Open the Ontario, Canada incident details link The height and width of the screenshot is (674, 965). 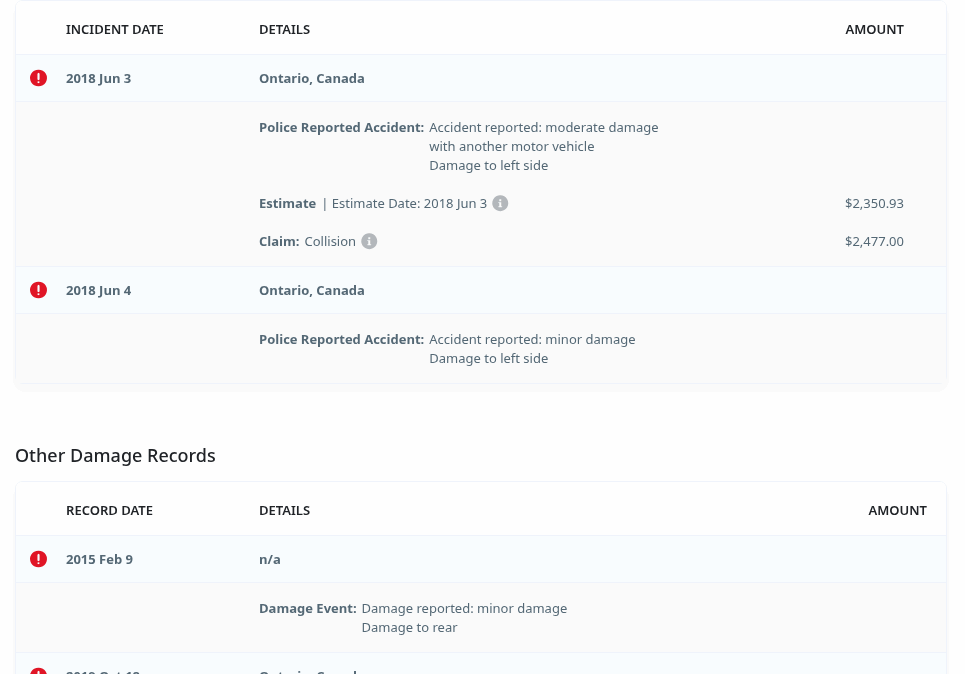click(311, 78)
